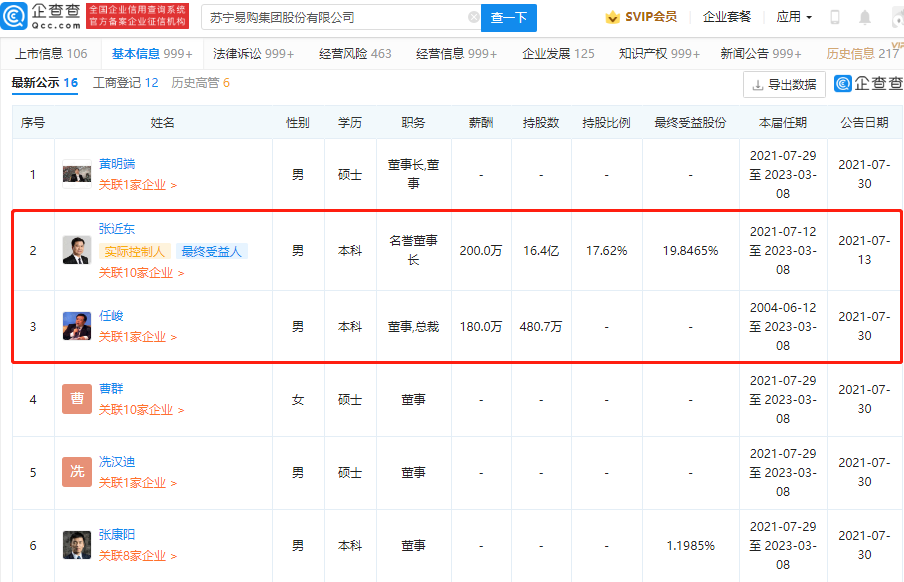The image size is (904, 582).
Task: Click 张近东's profile photo
Action: [77, 250]
